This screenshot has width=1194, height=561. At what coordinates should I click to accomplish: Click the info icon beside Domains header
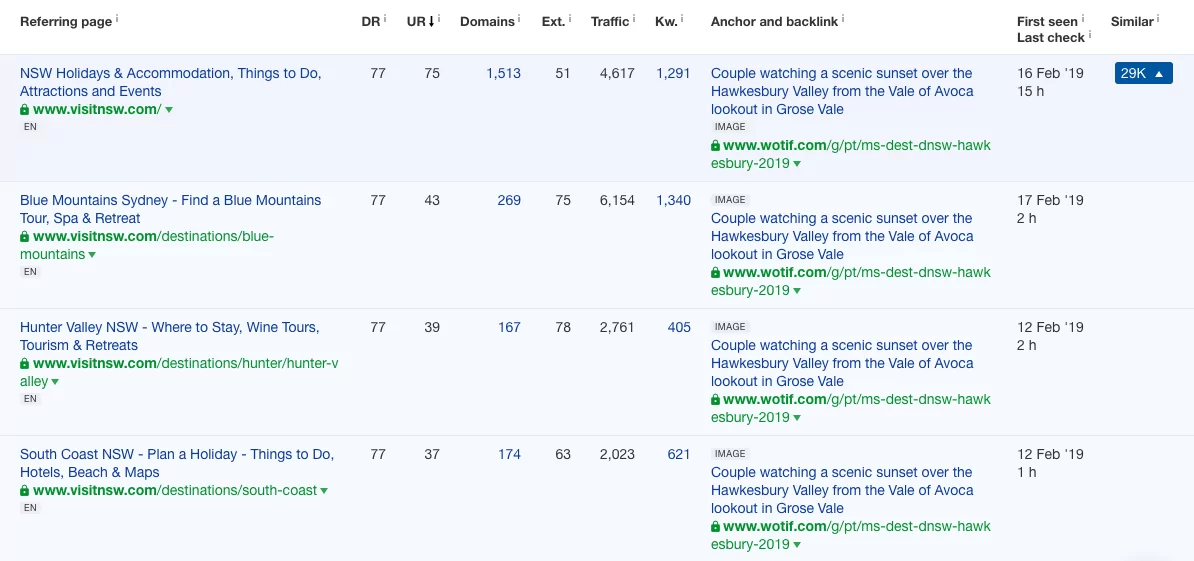(x=519, y=18)
